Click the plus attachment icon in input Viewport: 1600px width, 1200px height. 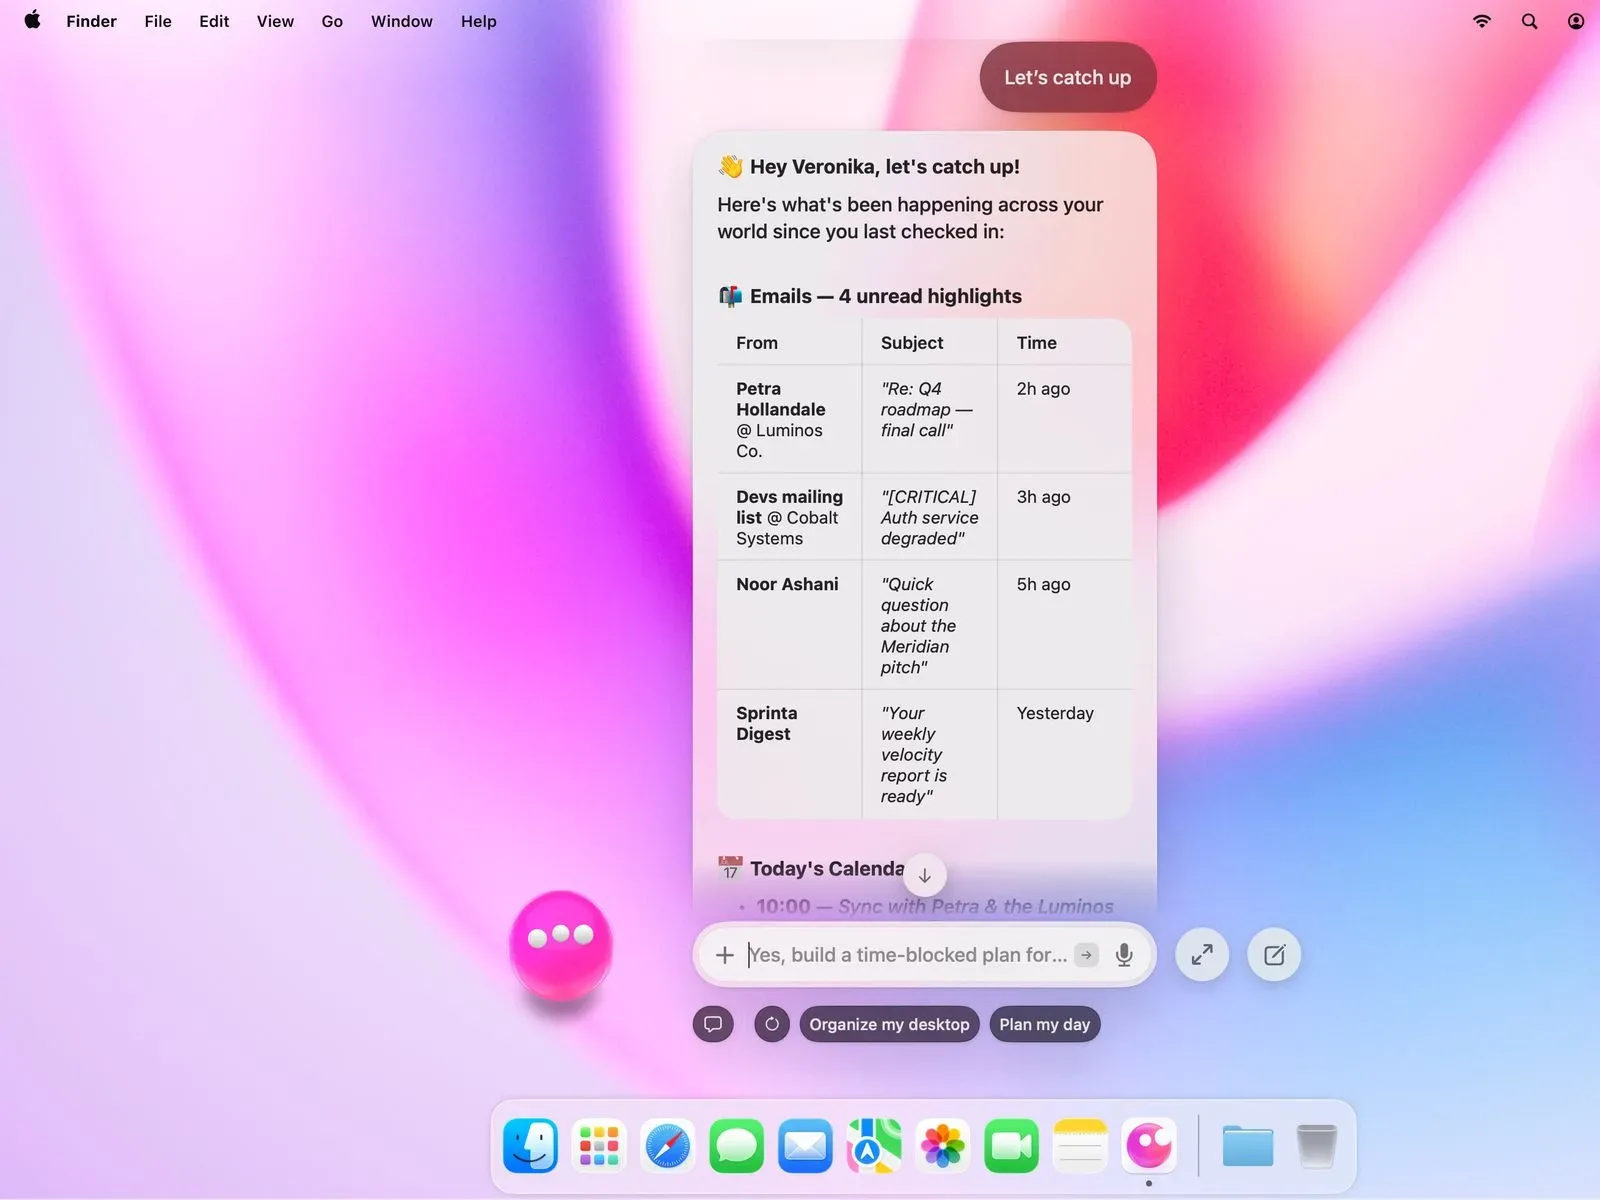coord(725,955)
